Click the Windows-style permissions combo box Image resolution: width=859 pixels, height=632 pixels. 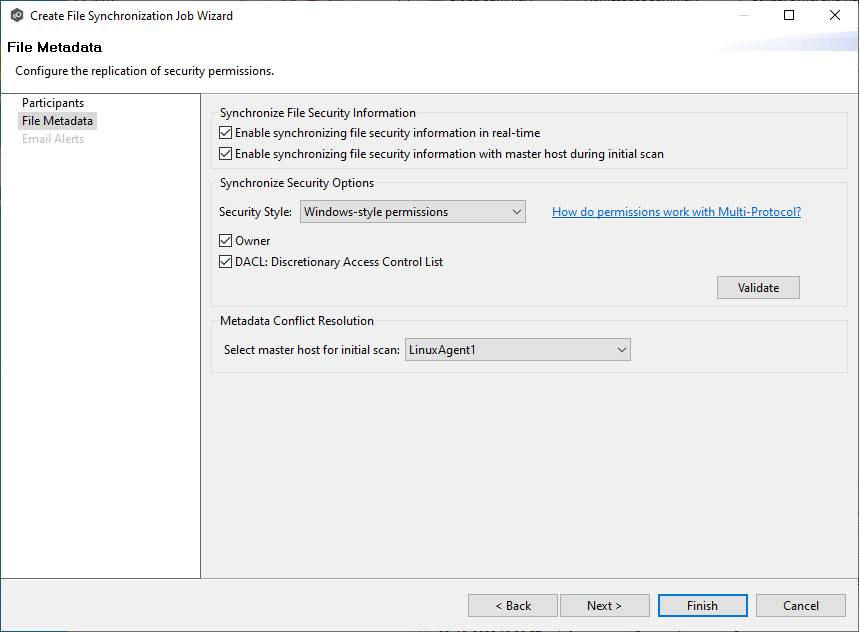point(412,211)
